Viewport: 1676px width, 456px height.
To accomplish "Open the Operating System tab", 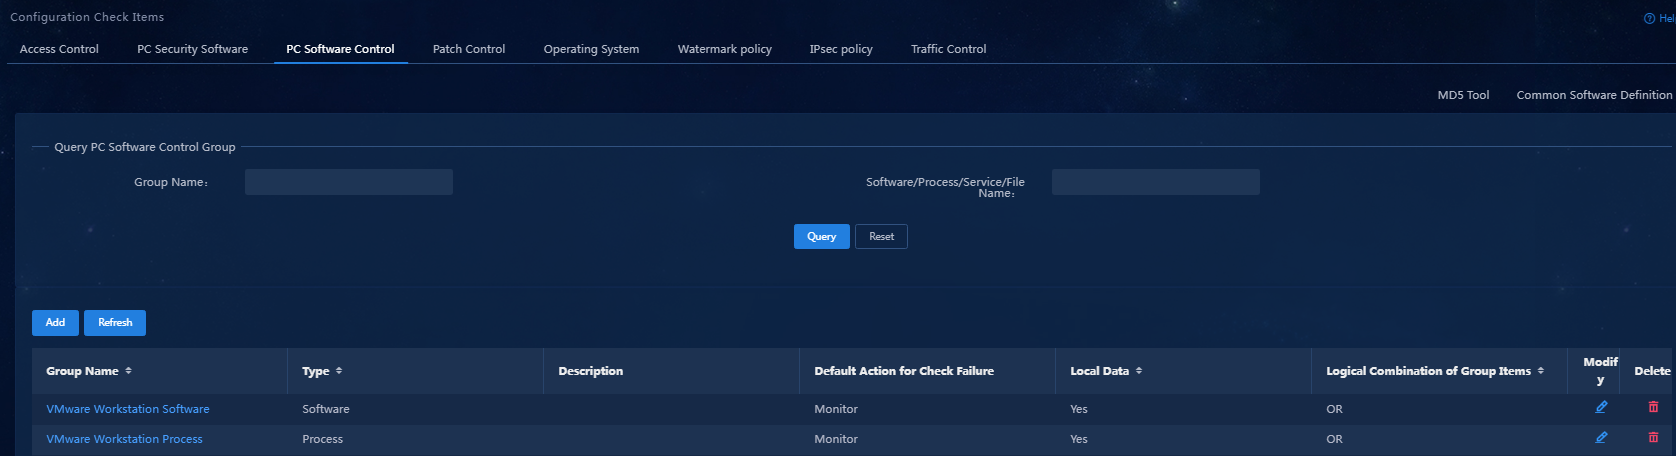I will click(591, 49).
